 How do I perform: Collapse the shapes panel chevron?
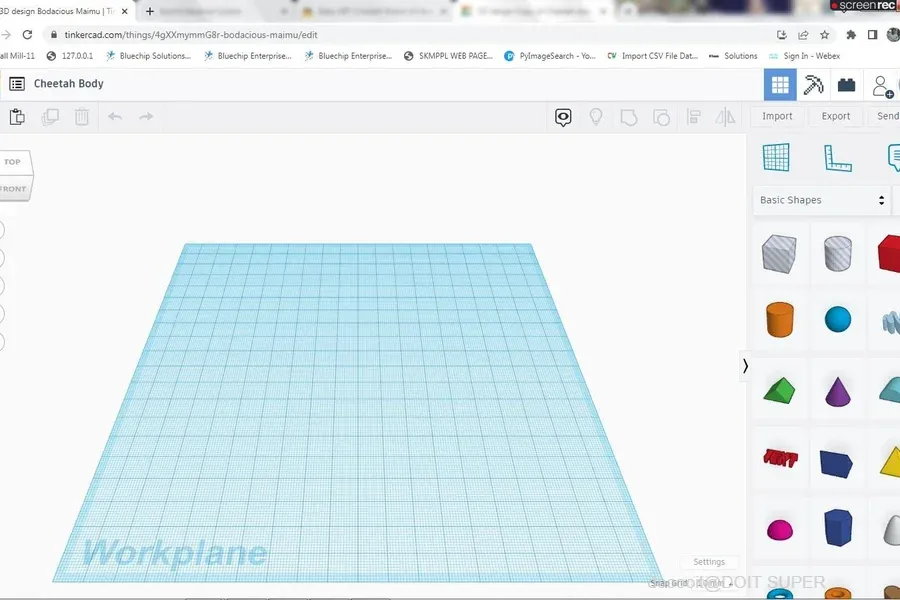745,366
